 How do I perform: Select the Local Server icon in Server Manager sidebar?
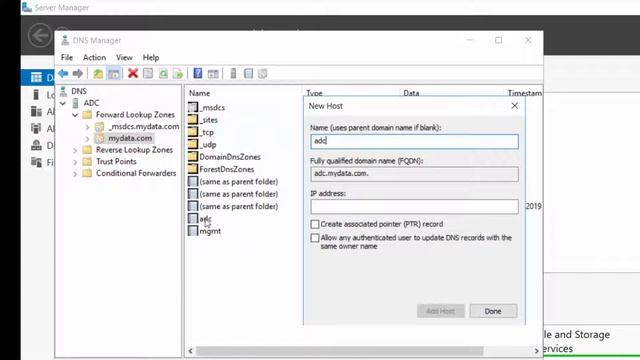tap(36, 95)
